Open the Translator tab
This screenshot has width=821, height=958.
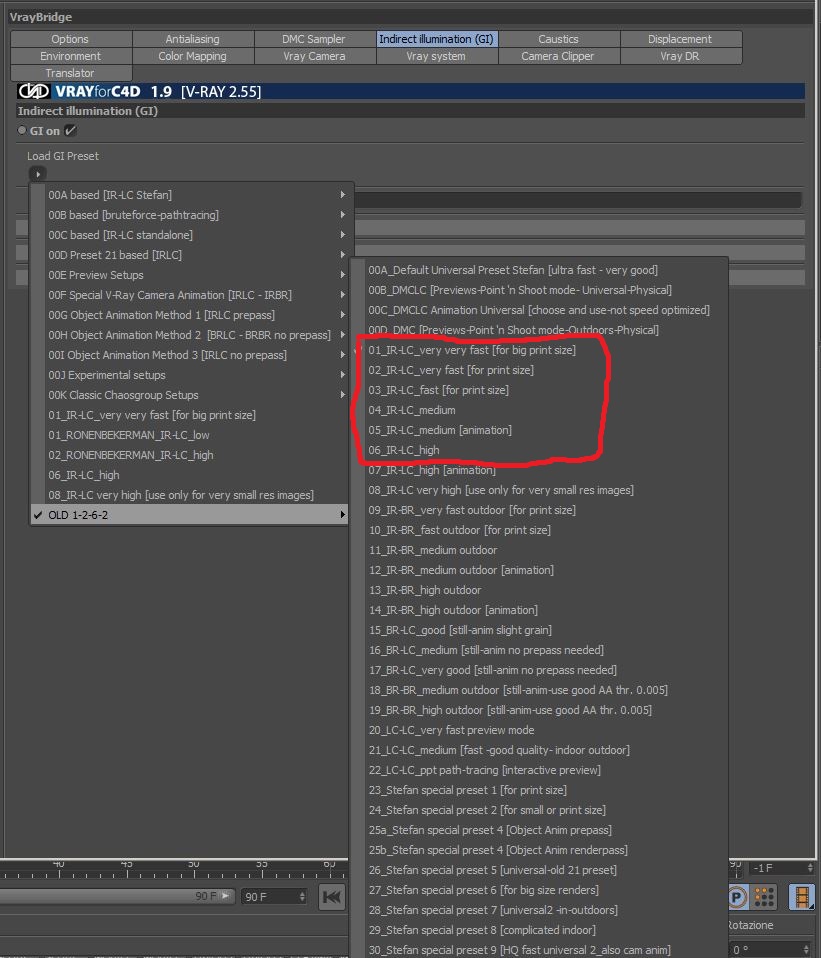point(71,73)
